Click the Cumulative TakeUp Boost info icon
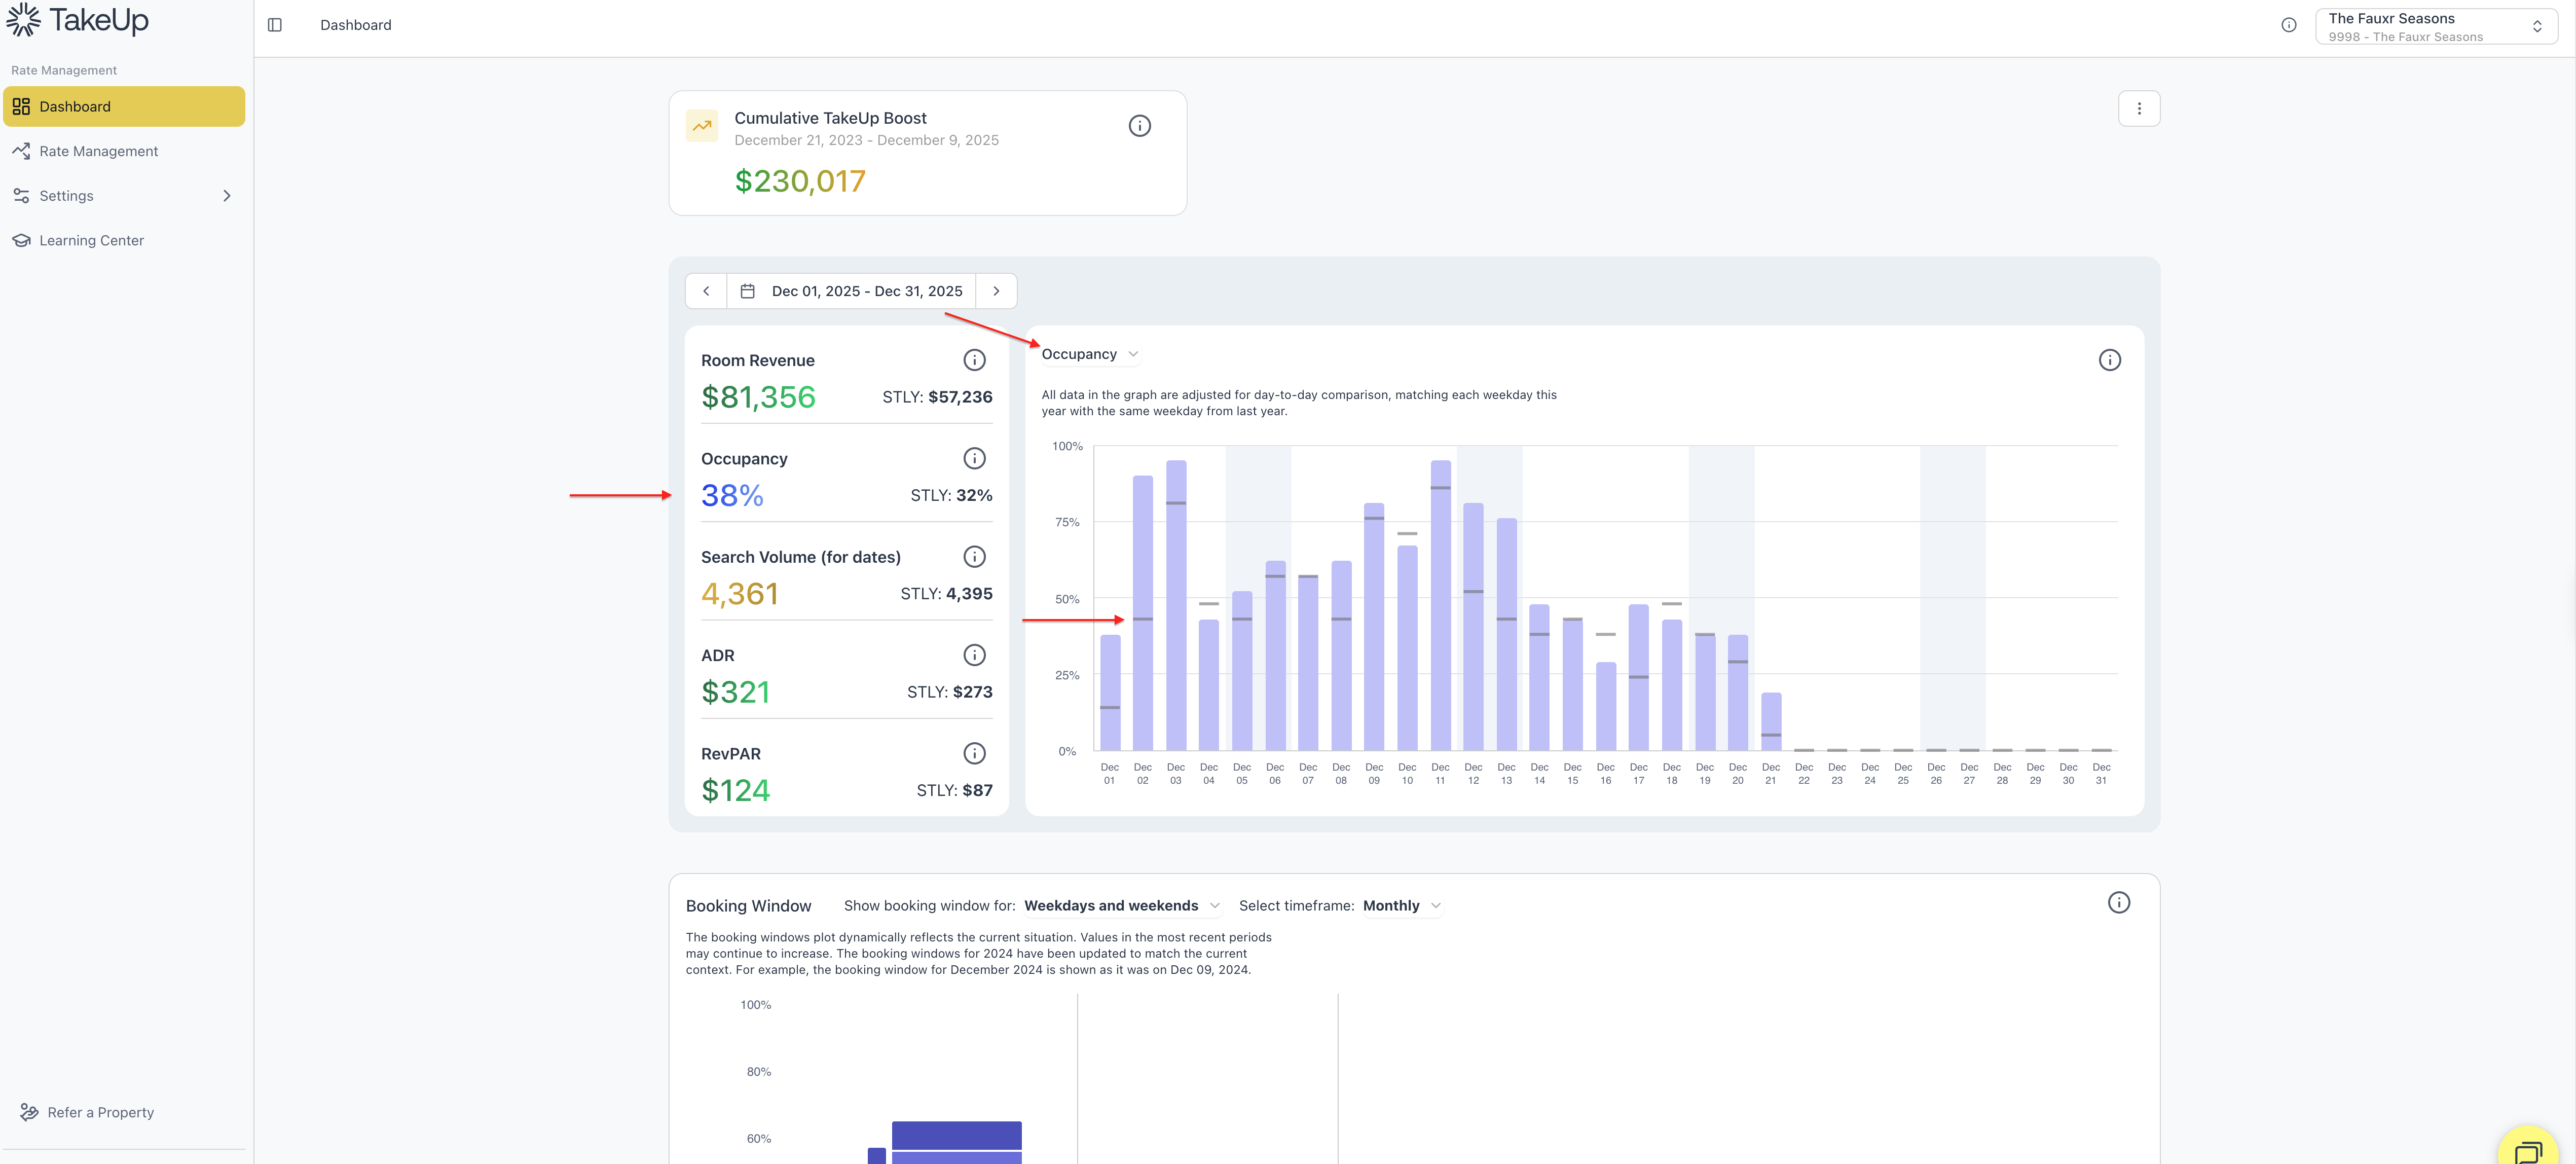Screen dimensions: 2576x1164 coord(1139,126)
